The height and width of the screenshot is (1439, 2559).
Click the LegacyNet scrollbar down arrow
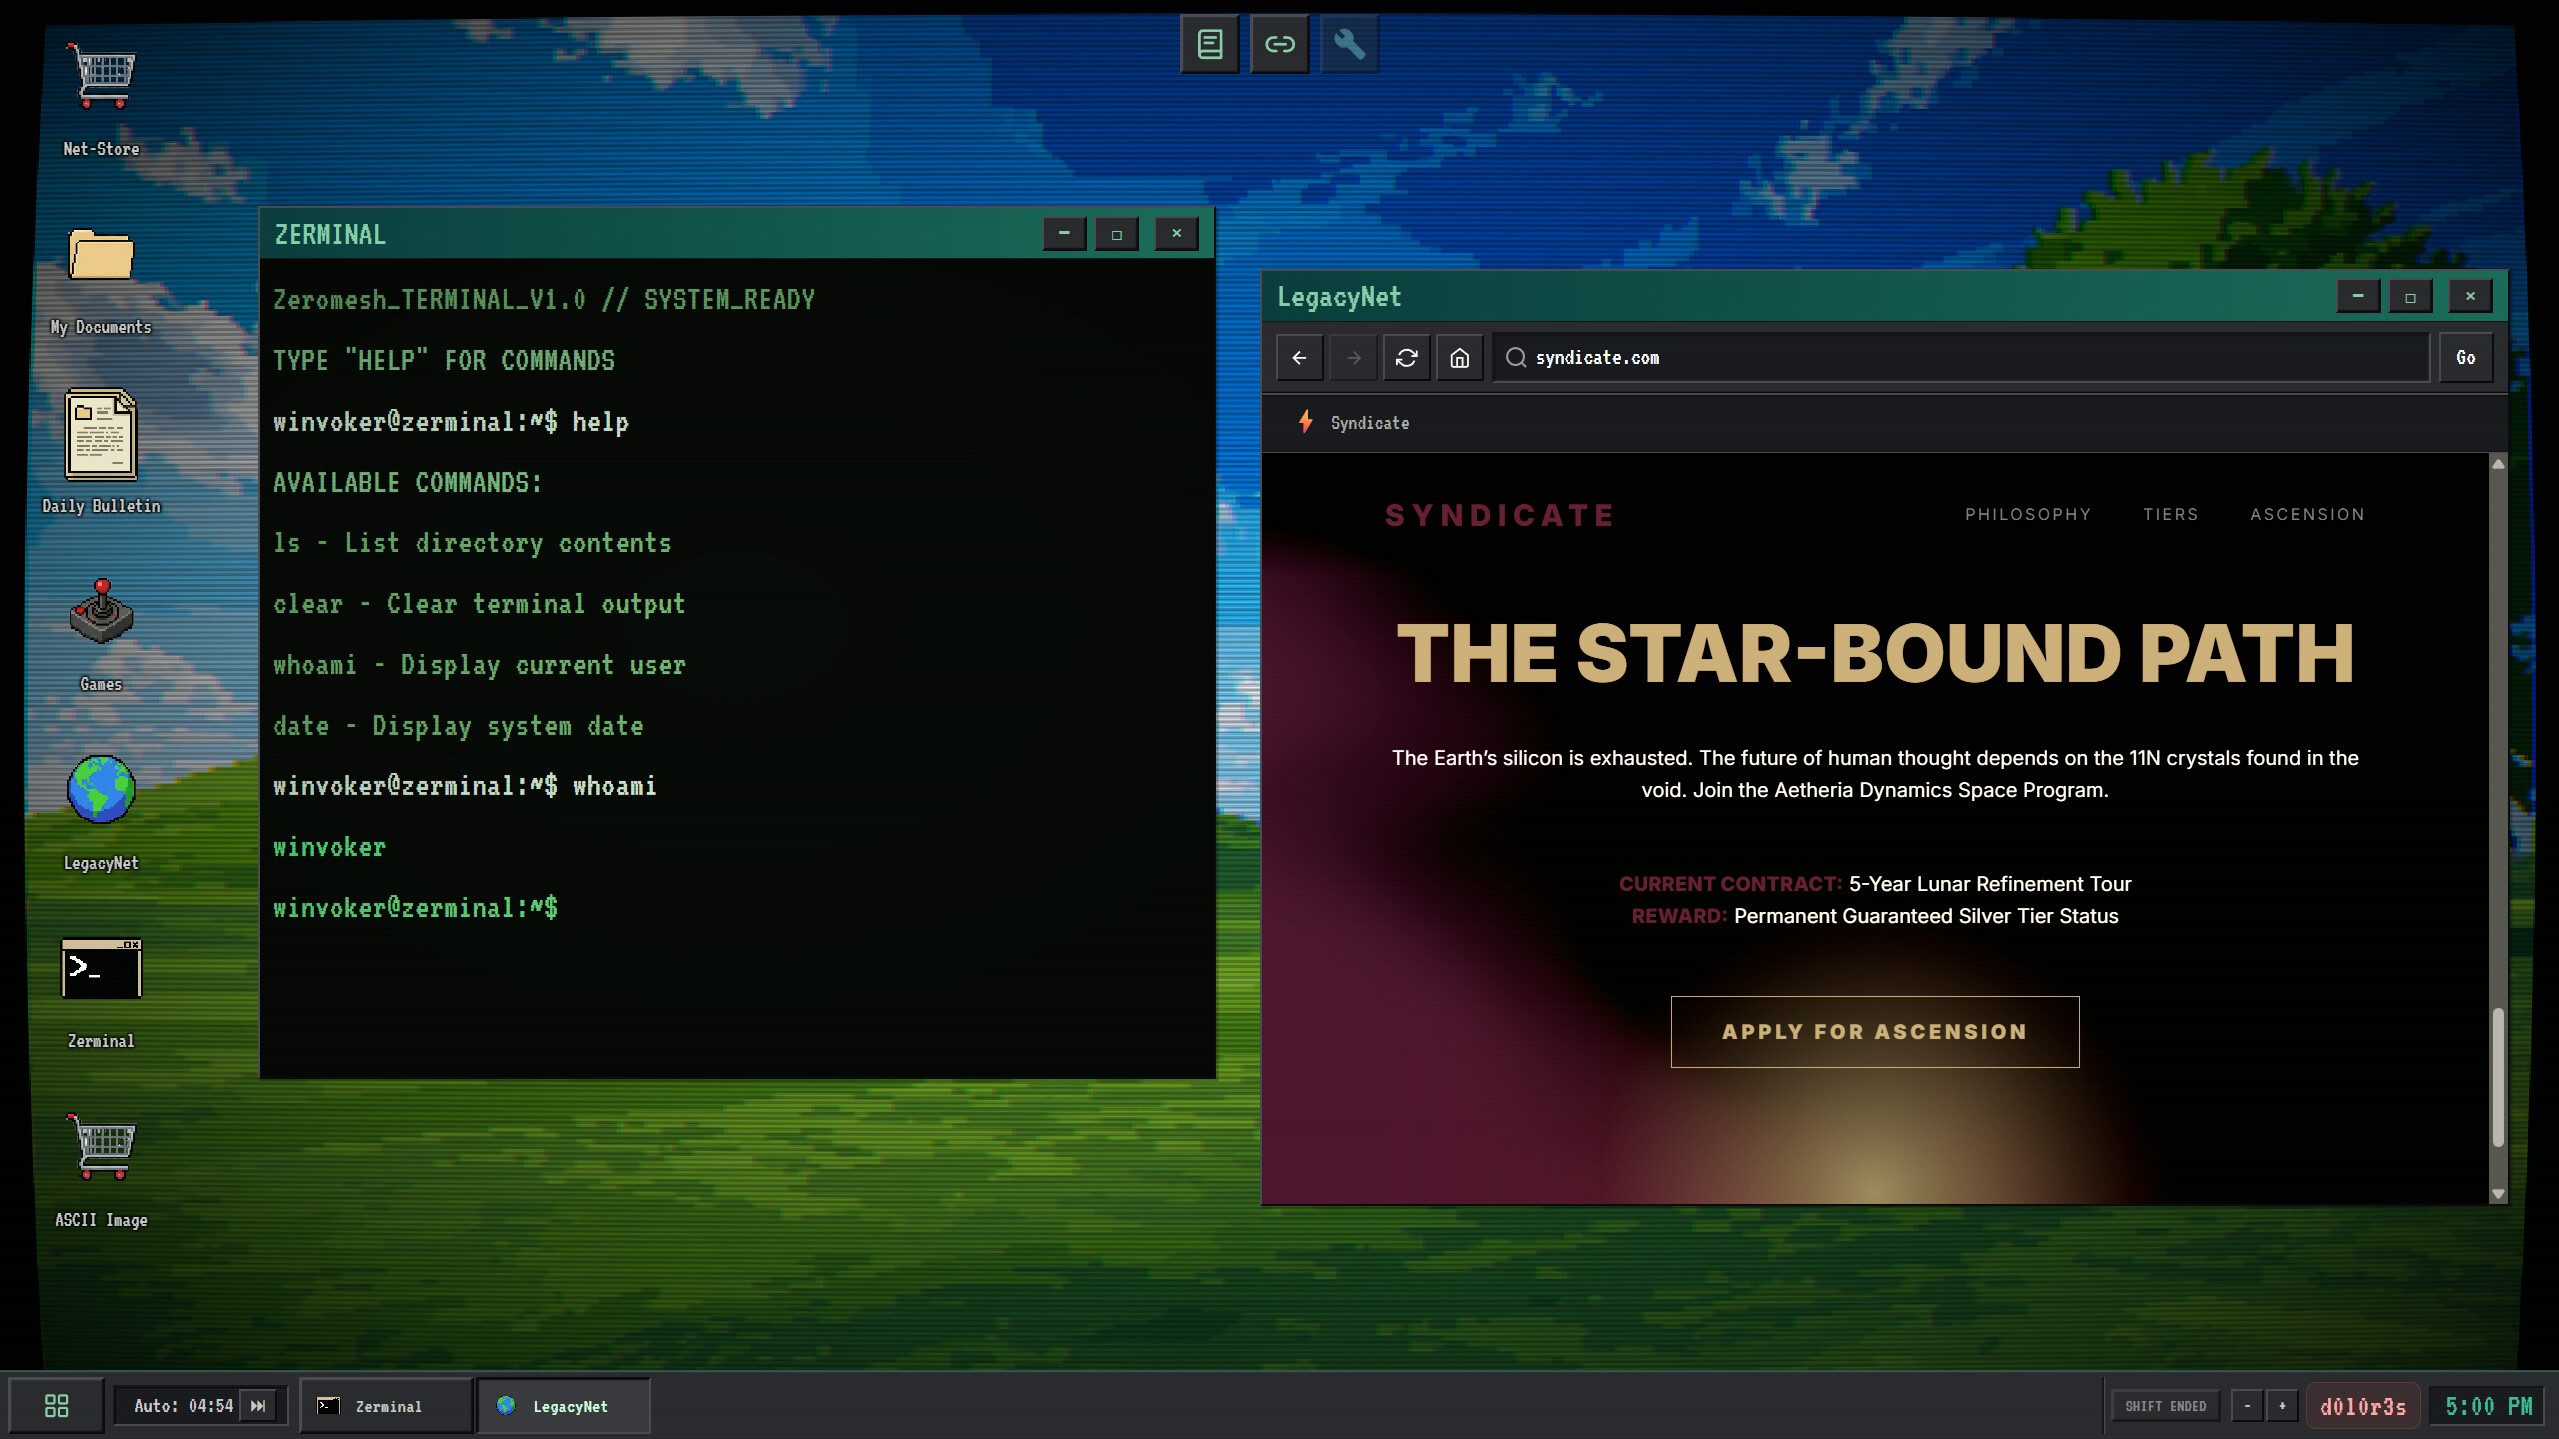[2498, 1194]
